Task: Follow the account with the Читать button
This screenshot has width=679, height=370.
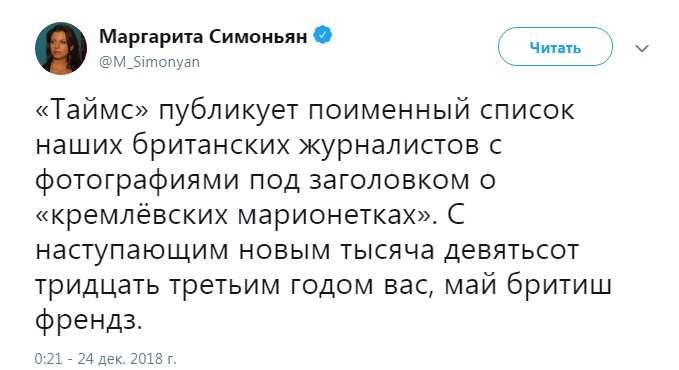Action: pos(555,47)
